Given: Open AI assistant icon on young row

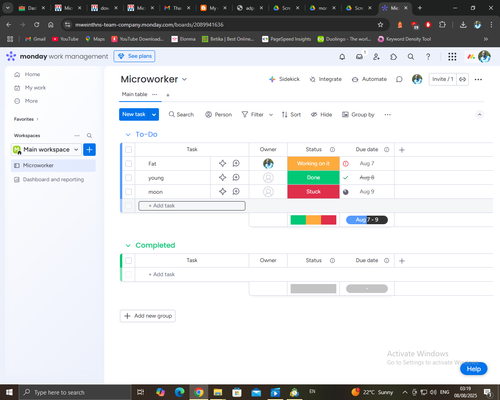Looking at the screenshot, I should [222, 177].
